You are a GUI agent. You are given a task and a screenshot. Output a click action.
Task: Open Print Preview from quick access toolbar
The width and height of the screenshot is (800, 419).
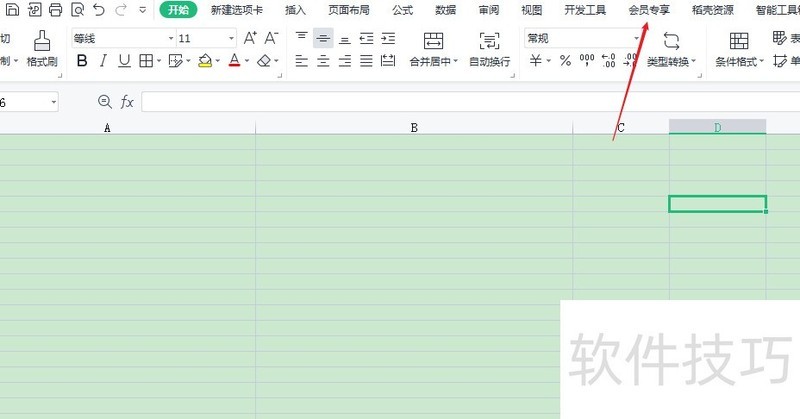[78, 10]
